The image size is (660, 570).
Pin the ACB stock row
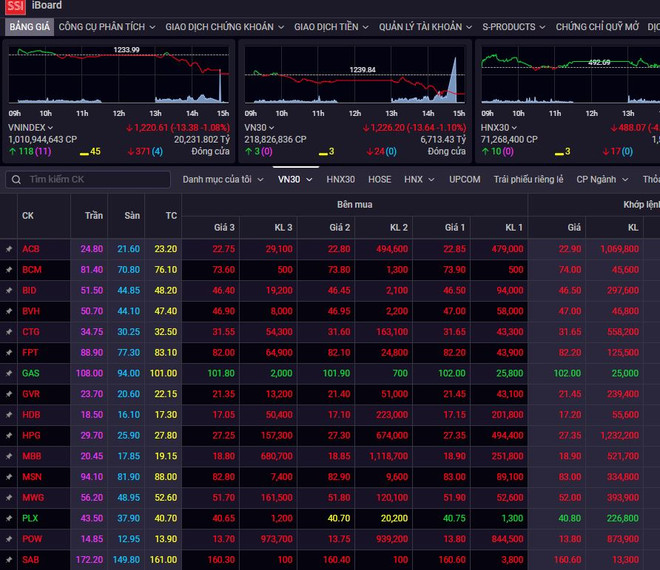(x=9, y=249)
